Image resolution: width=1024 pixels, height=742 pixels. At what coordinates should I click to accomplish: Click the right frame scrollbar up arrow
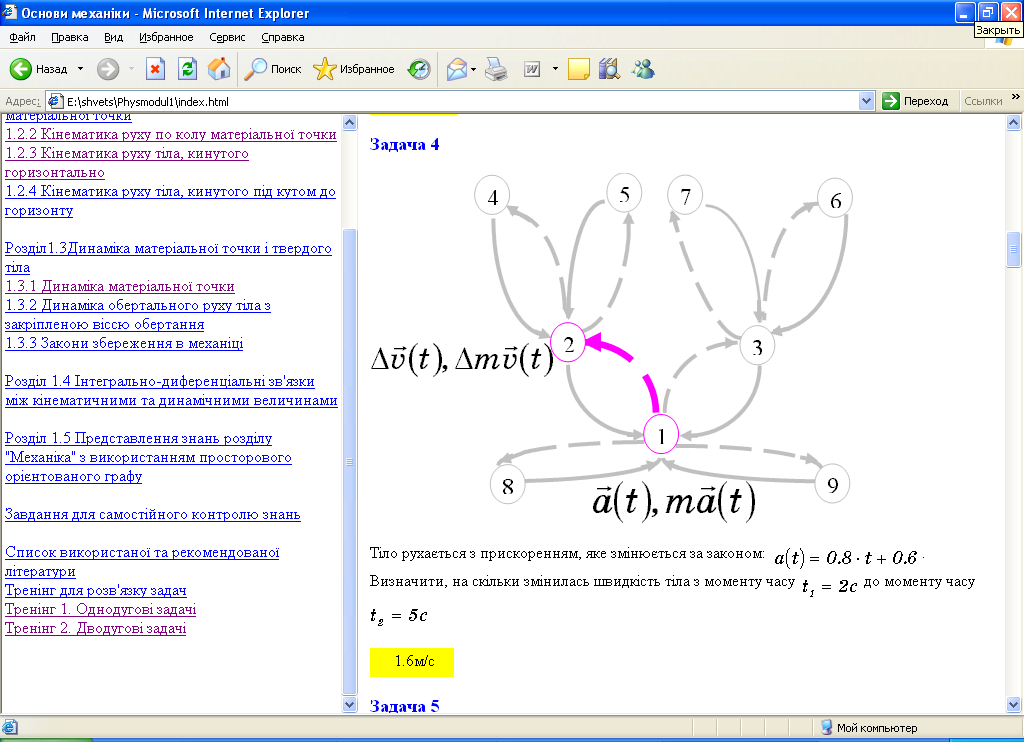[1014, 122]
